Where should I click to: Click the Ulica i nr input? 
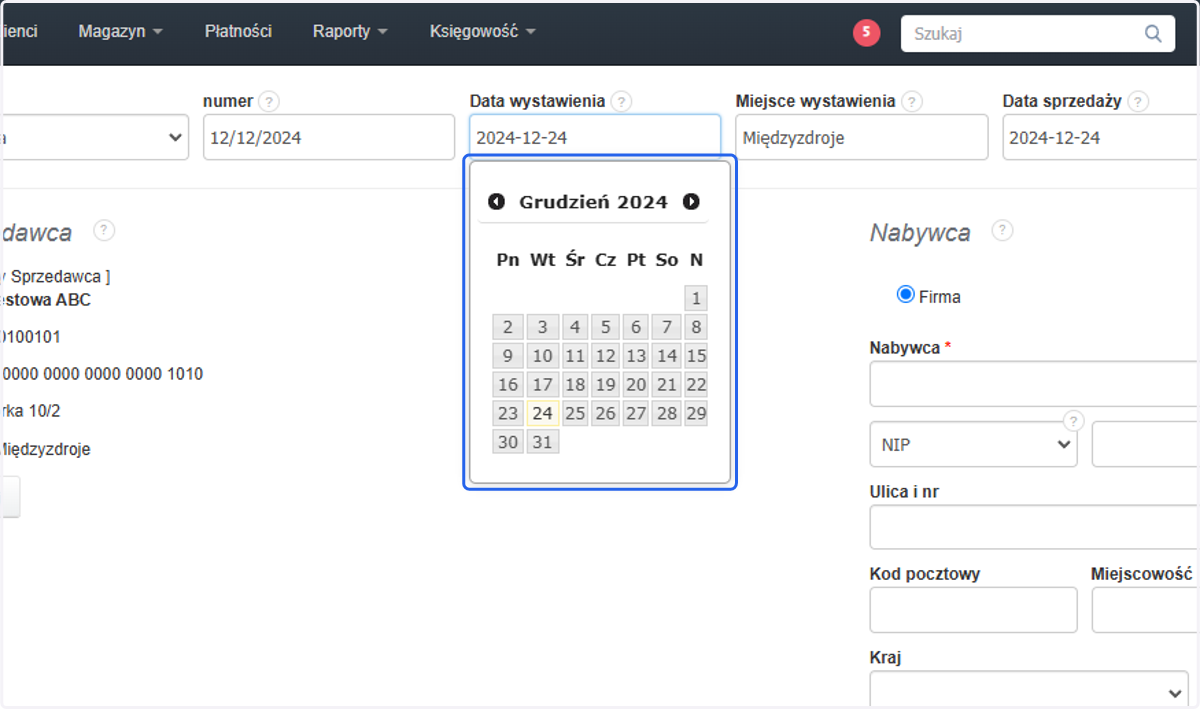(1035, 527)
